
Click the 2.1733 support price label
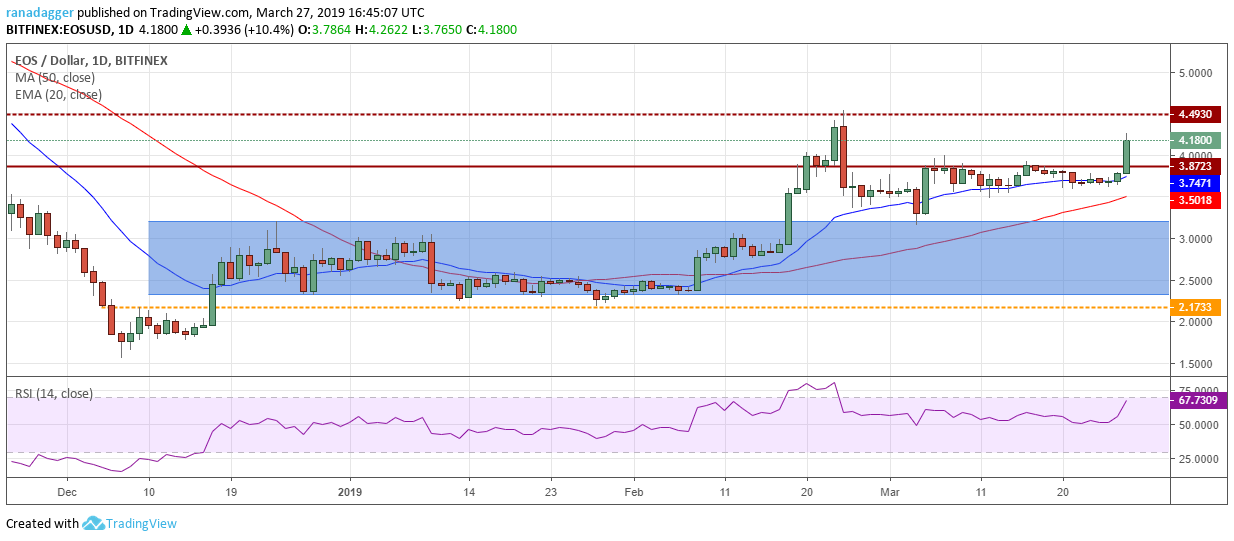pyautogui.click(x=1195, y=307)
